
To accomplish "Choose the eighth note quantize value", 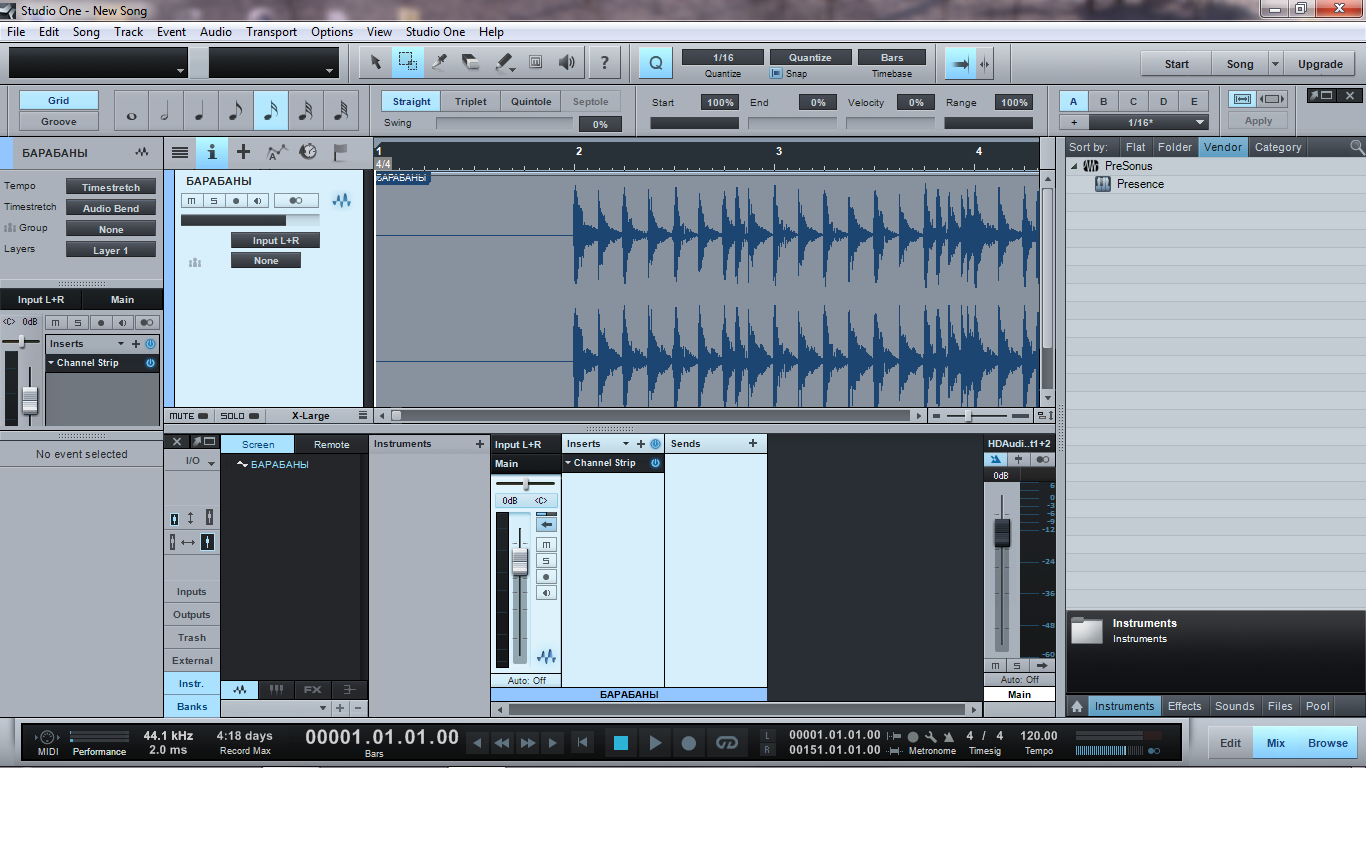I will click(x=236, y=111).
